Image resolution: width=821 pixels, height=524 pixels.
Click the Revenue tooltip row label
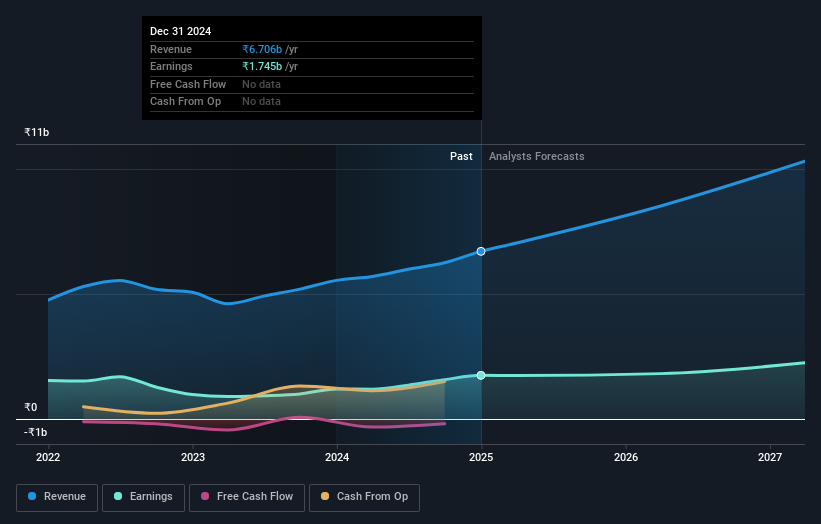tap(171, 49)
